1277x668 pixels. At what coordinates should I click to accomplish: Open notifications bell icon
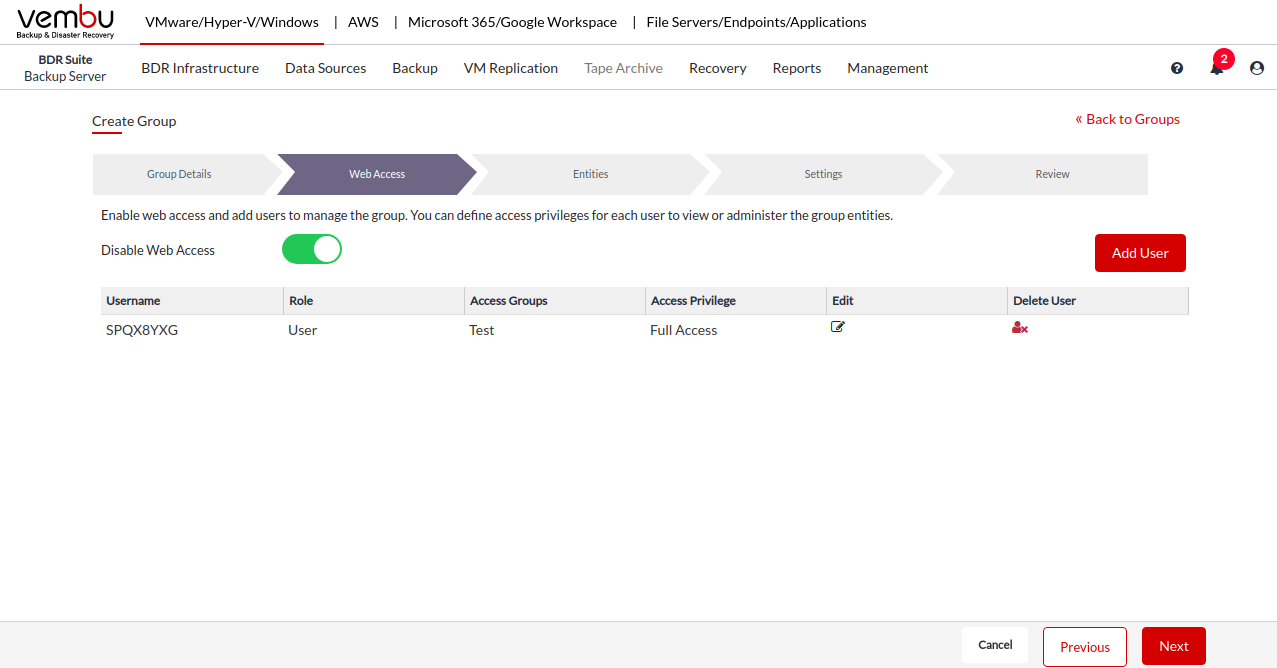click(x=1217, y=69)
